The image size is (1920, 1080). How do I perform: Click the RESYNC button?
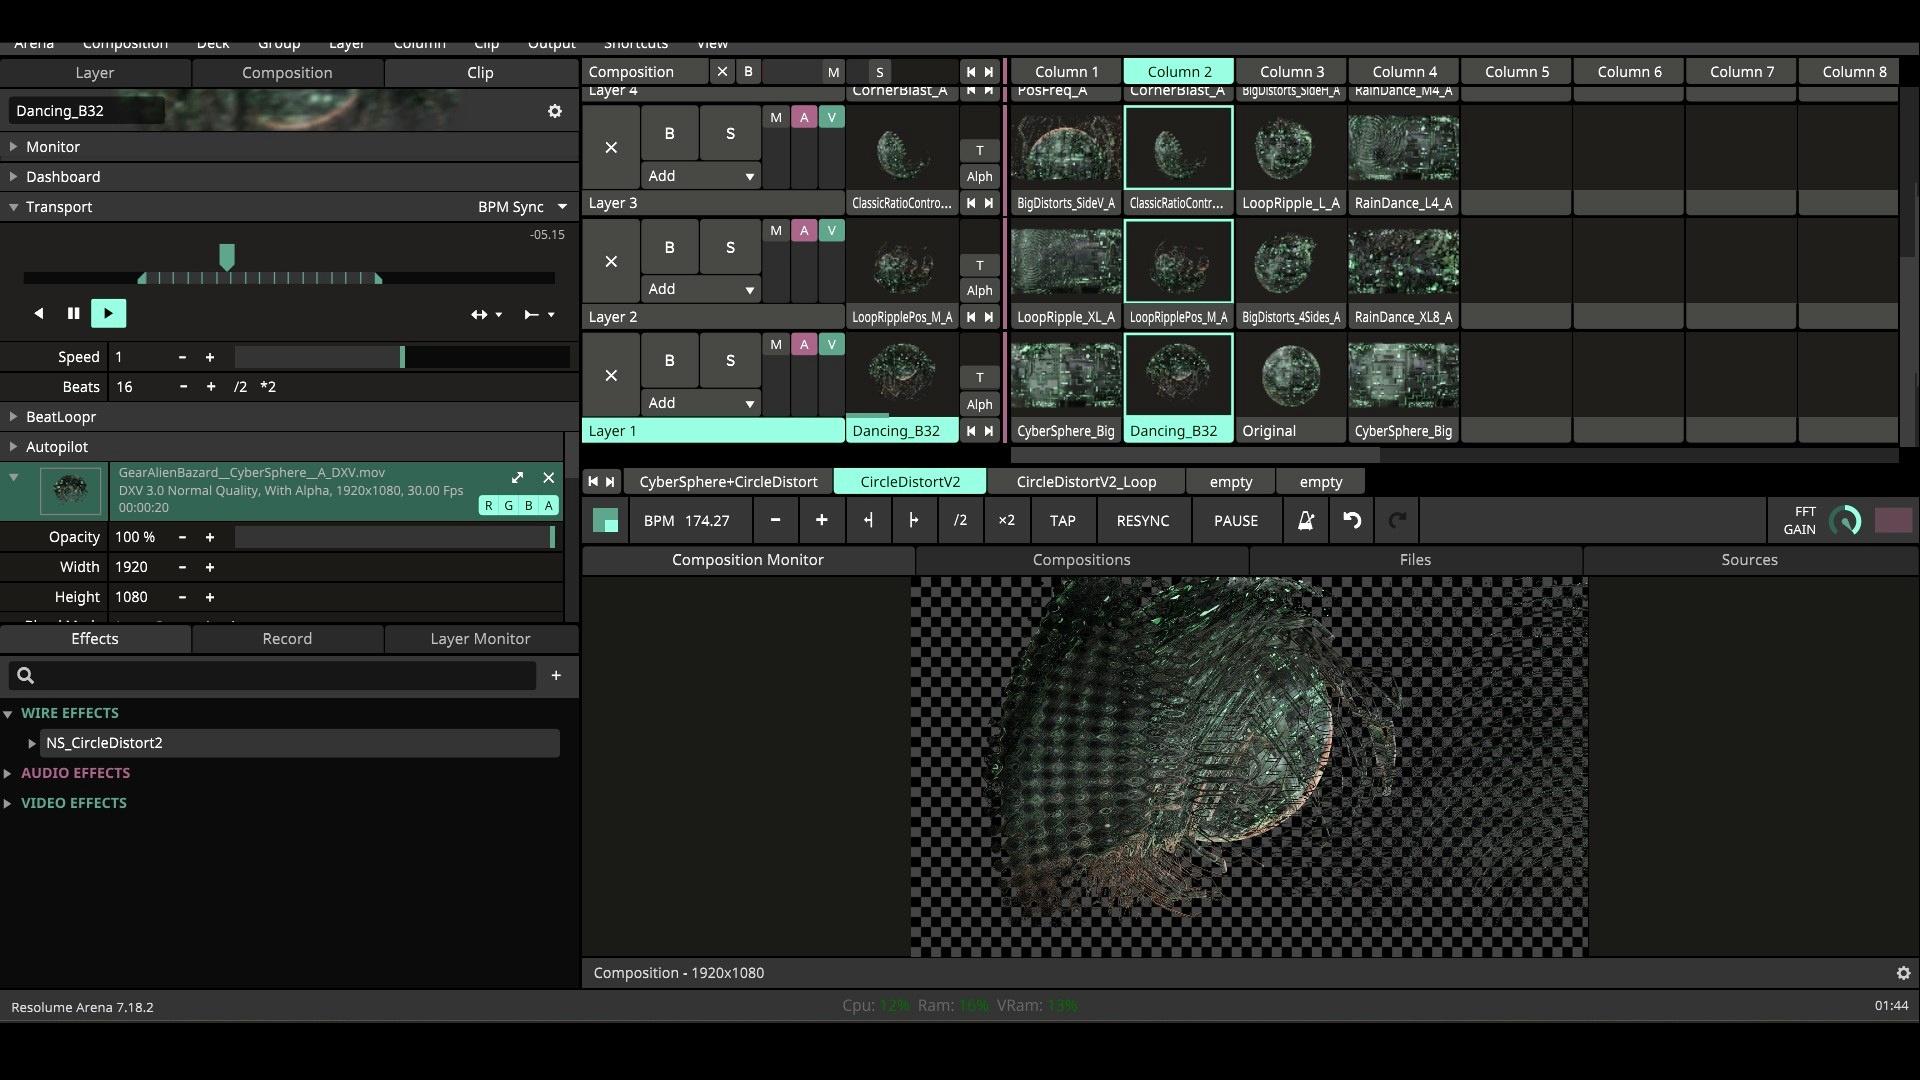[1143, 521]
